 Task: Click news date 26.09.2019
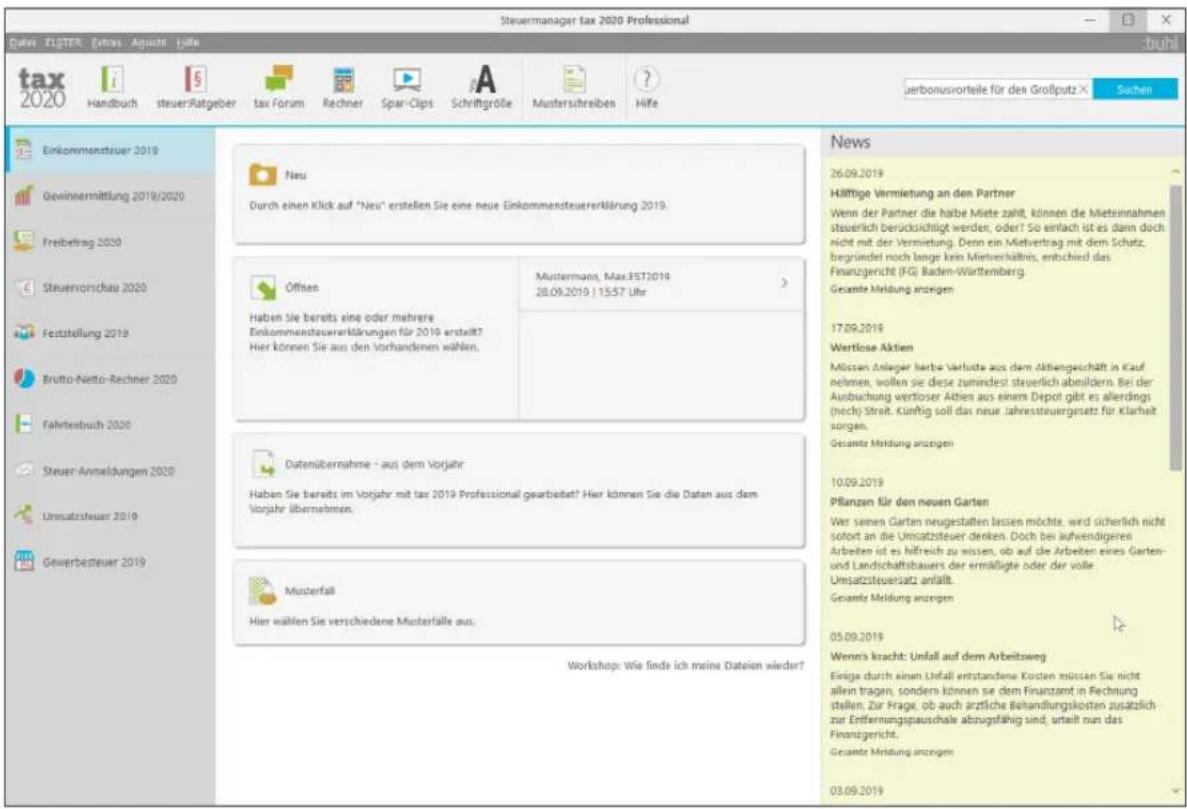[x=856, y=174]
